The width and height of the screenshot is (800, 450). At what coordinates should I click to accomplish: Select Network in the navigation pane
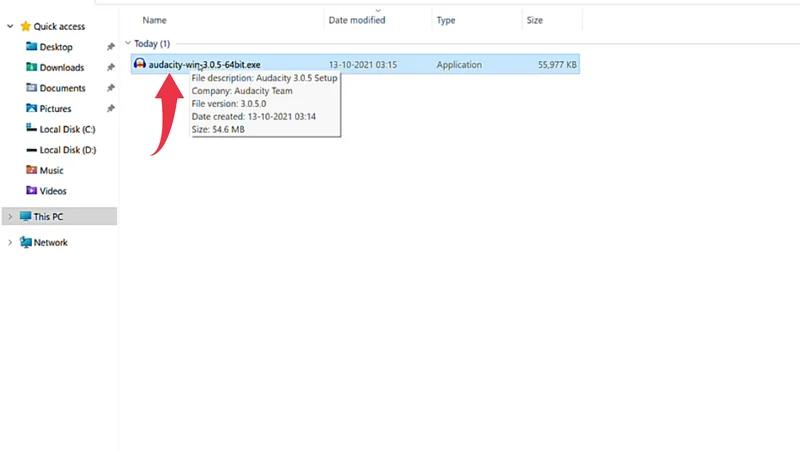(50, 242)
